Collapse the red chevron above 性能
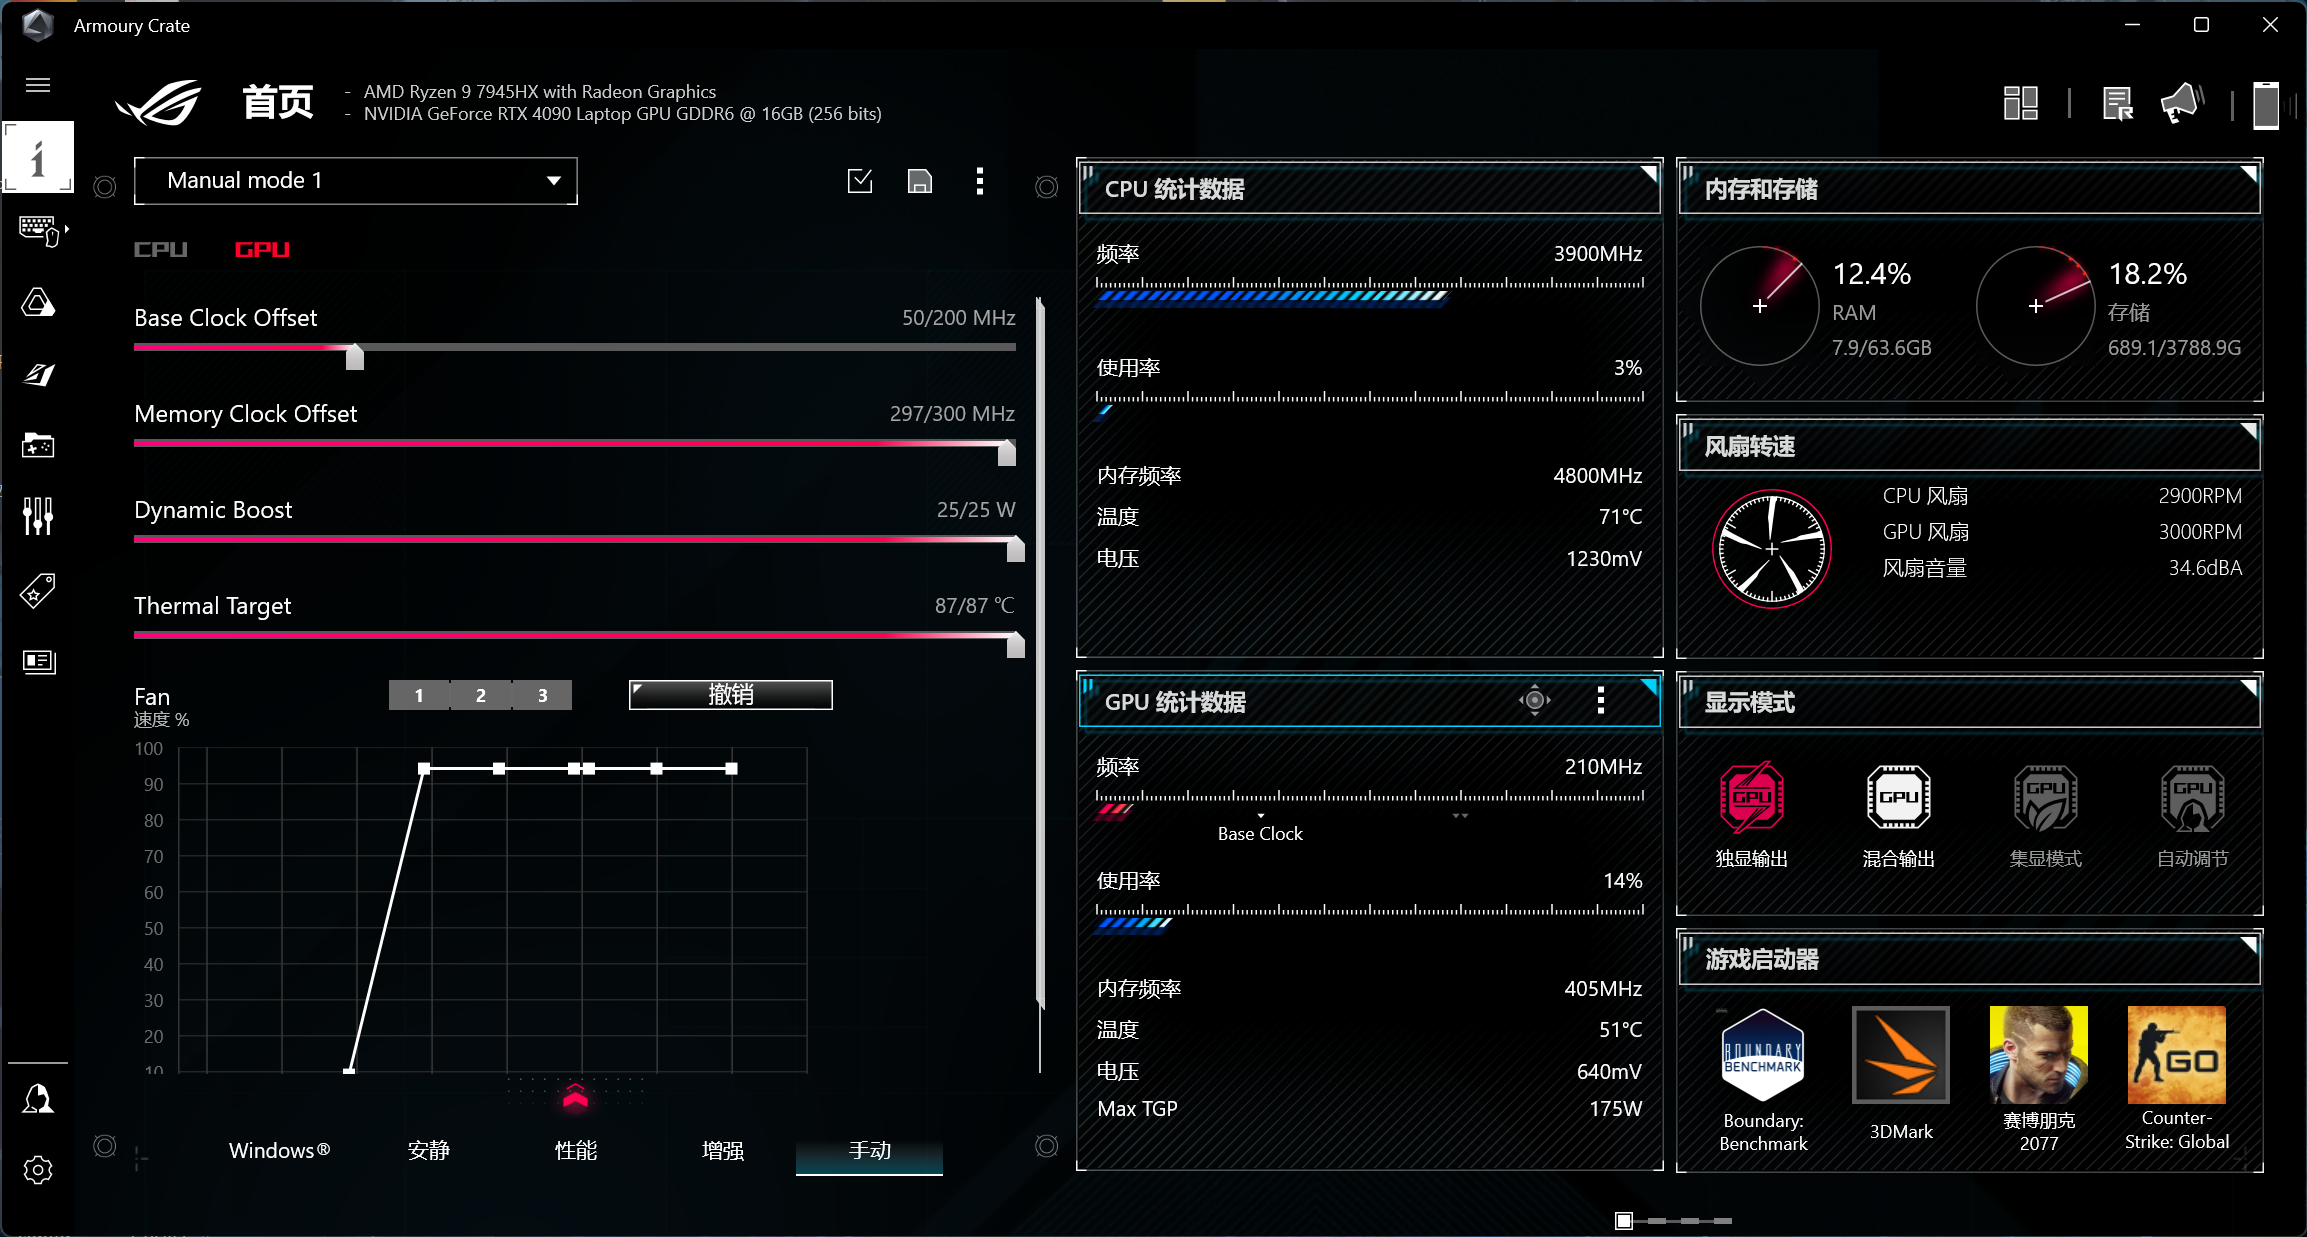The height and width of the screenshot is (1237, 2307). point(575,1096)
